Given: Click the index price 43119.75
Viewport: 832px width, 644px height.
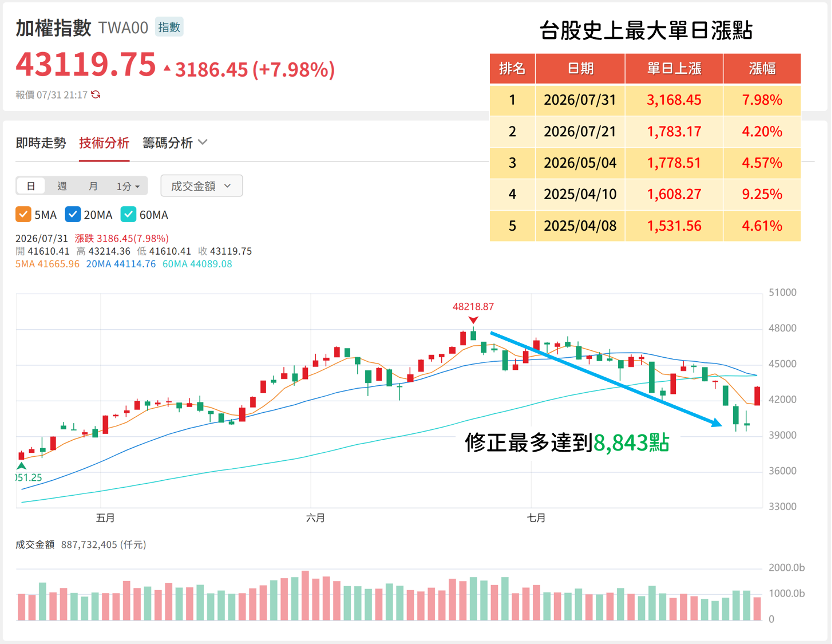Looking at the screenshot, I should coord(86,65).
